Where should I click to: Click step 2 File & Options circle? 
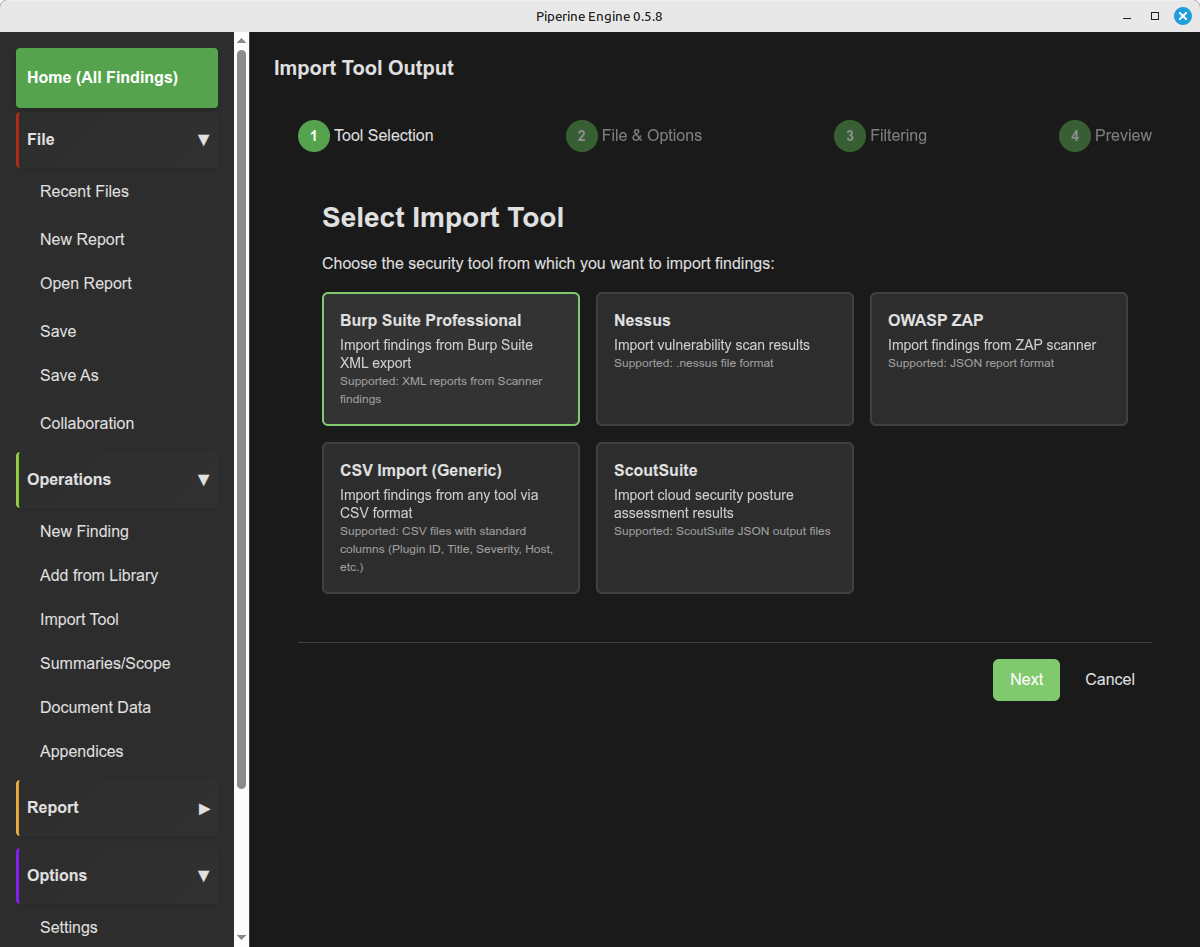click(581, 136)
